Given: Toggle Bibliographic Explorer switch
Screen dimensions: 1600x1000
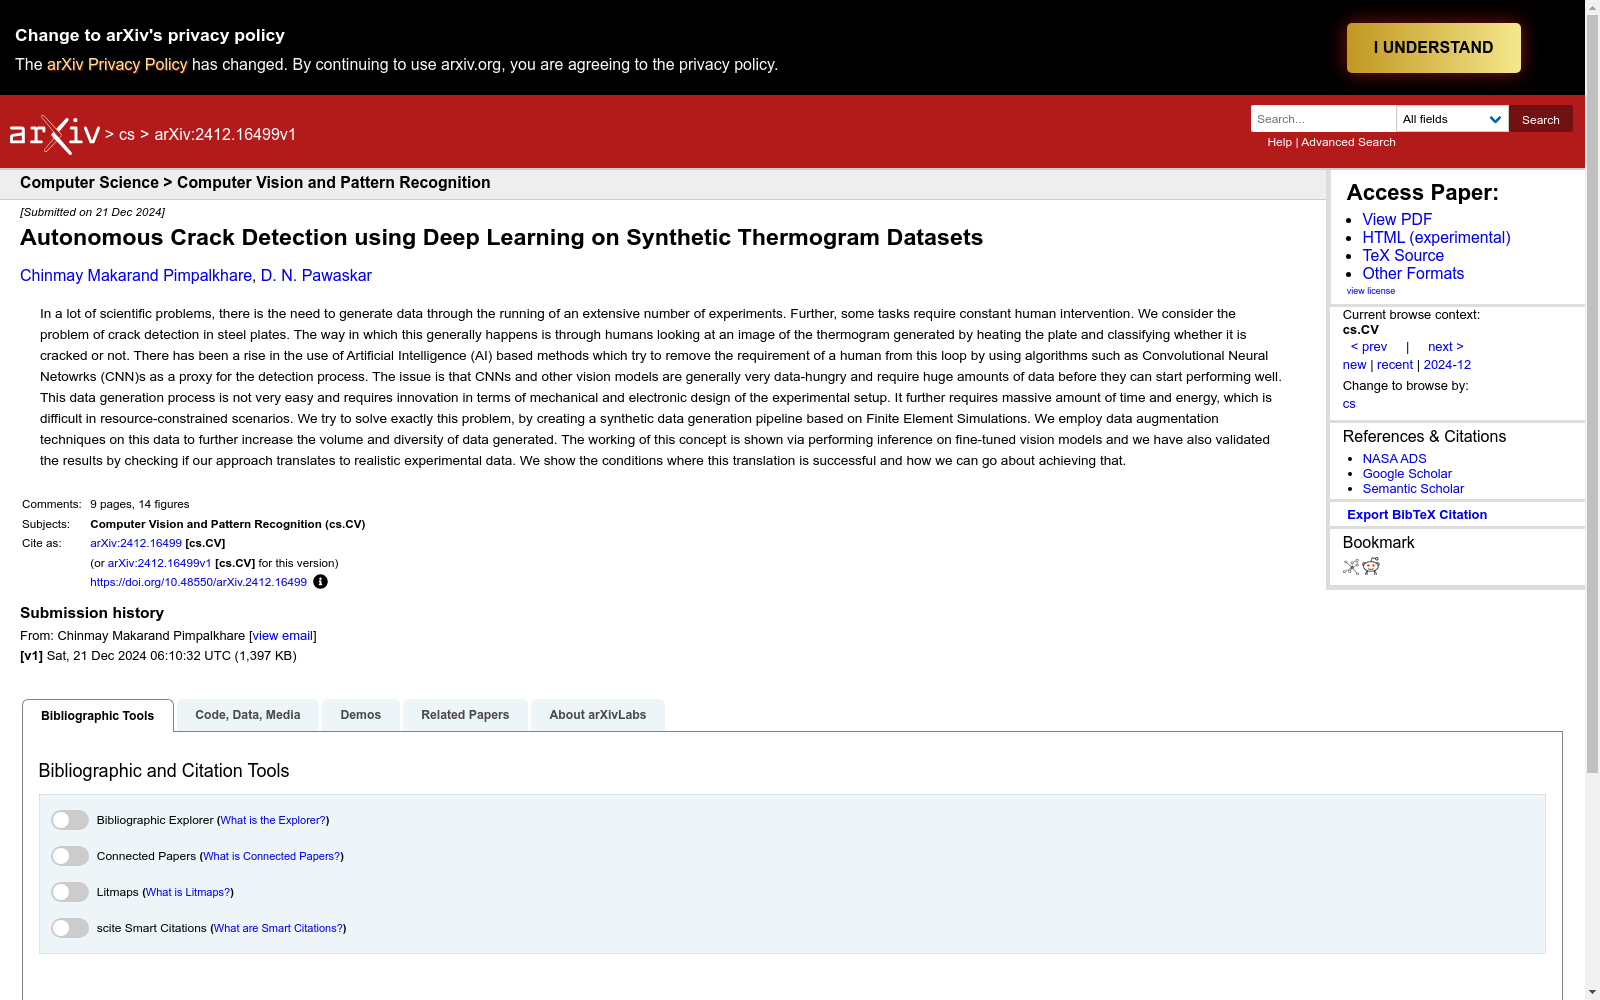Looking at the screenshot, I should 70,820.
